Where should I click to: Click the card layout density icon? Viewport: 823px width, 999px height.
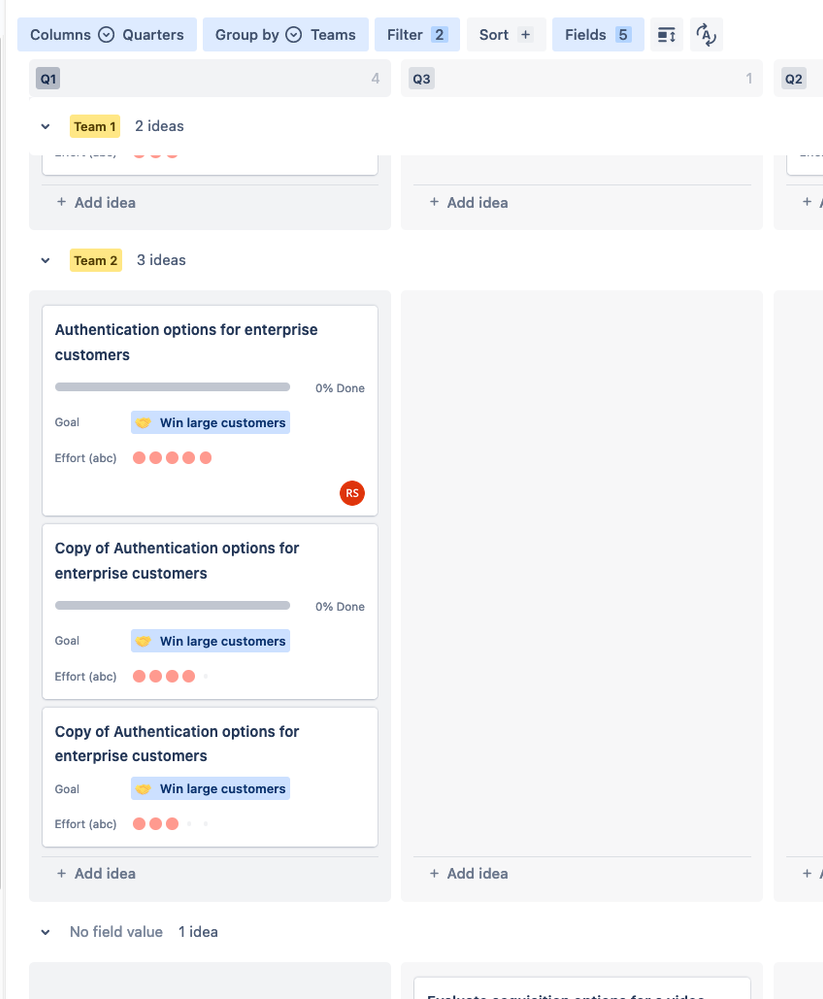[666, 34]
